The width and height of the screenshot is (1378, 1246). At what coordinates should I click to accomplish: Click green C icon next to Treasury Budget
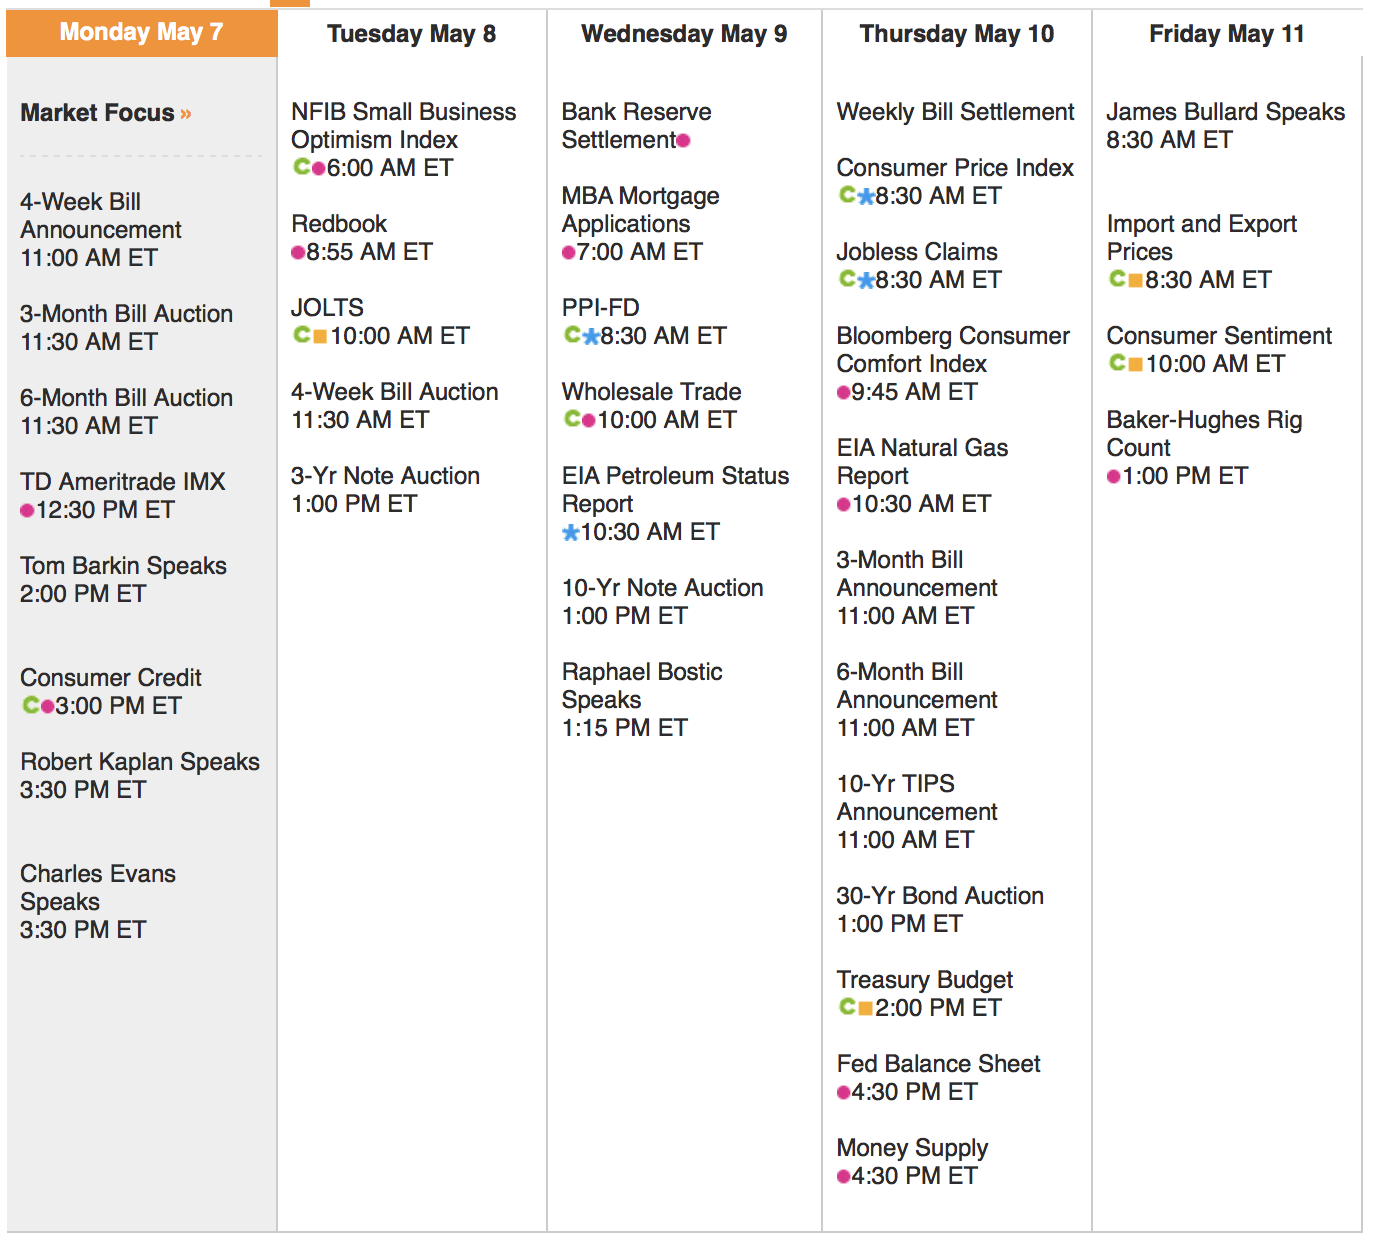pos(848,1007)
